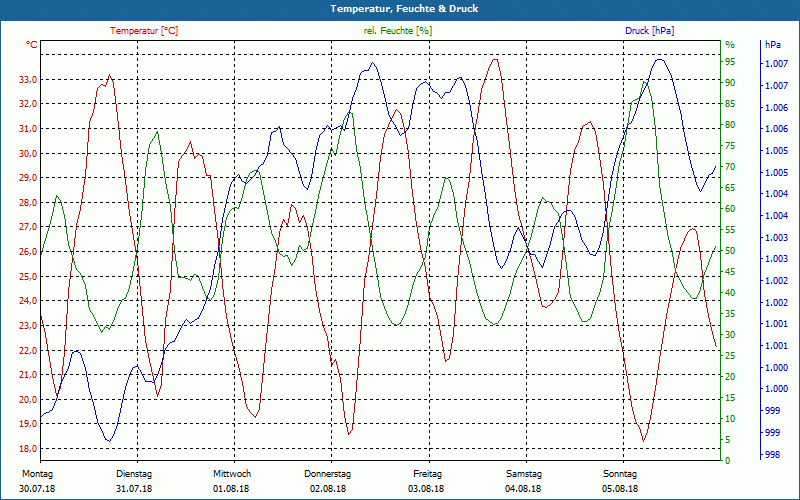The width and height of the screenshot is (800, 500).
Task: Click the blue "hPa" axis unit label
Action: (772, 45)
